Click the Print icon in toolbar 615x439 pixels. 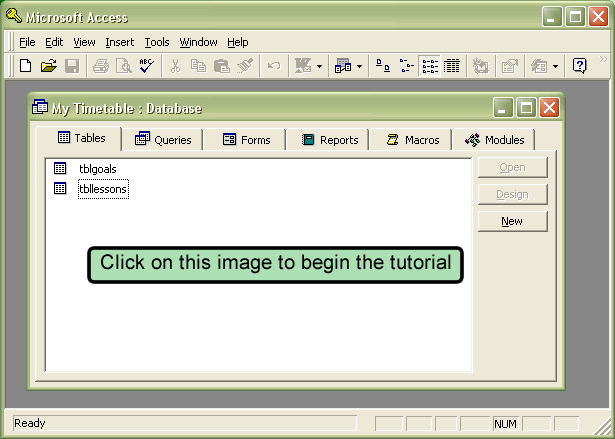point(101,66)
